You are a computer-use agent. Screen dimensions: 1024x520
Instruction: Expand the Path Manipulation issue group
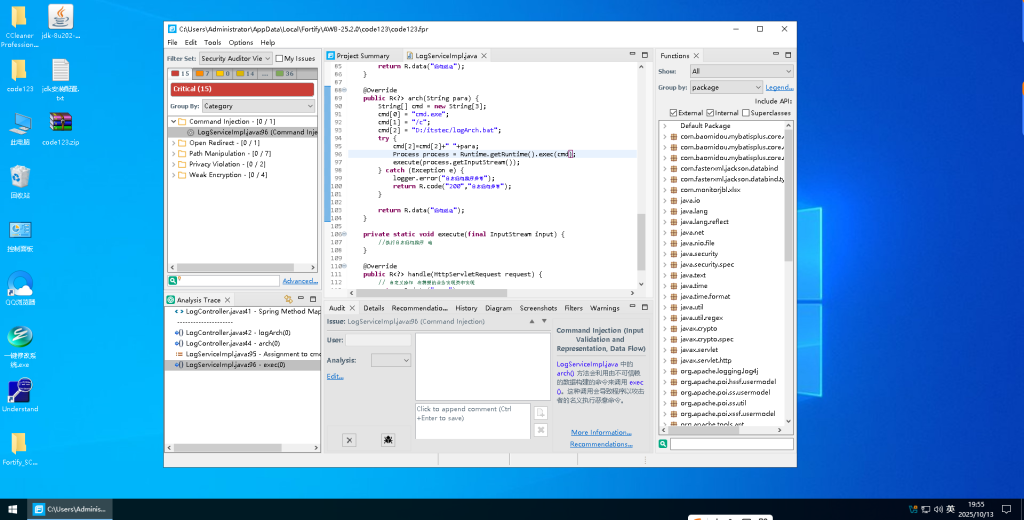173,153
